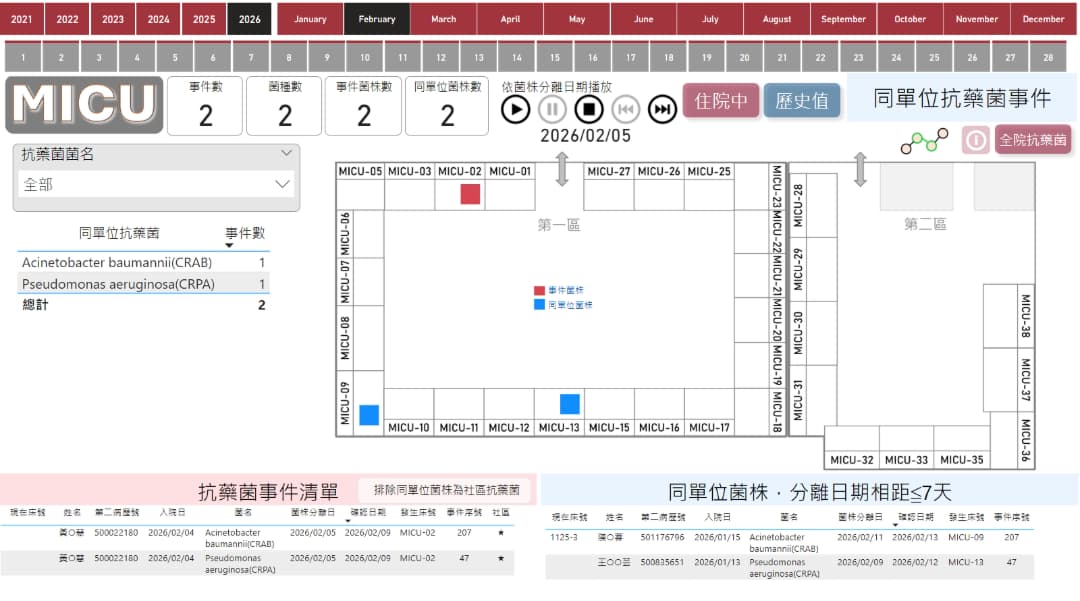This screenshot has height=601, width=1080.
Task: Click the red square in MICU-02
Action: (470, 194)
